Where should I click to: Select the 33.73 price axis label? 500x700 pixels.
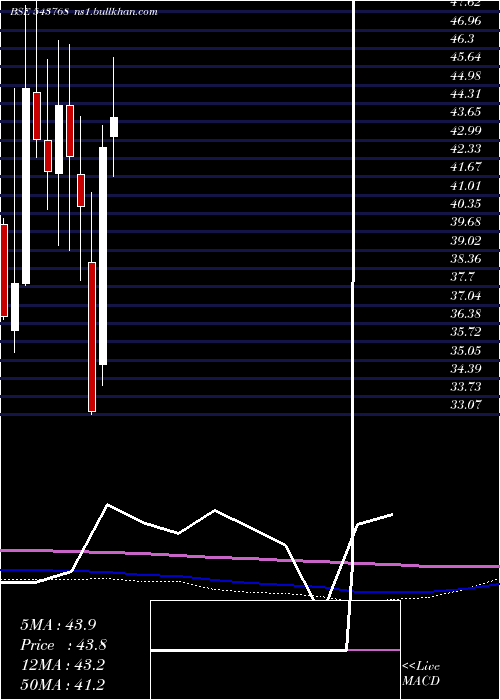point(466,387)
